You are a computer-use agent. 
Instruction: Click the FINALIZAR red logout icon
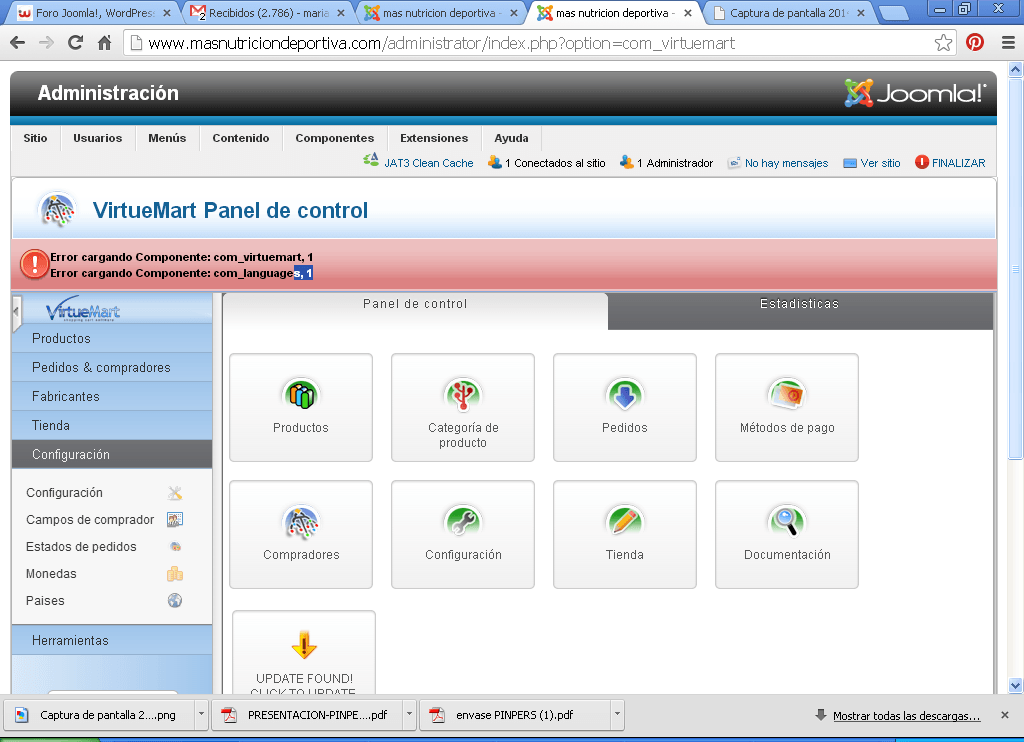tap(921, 162)
